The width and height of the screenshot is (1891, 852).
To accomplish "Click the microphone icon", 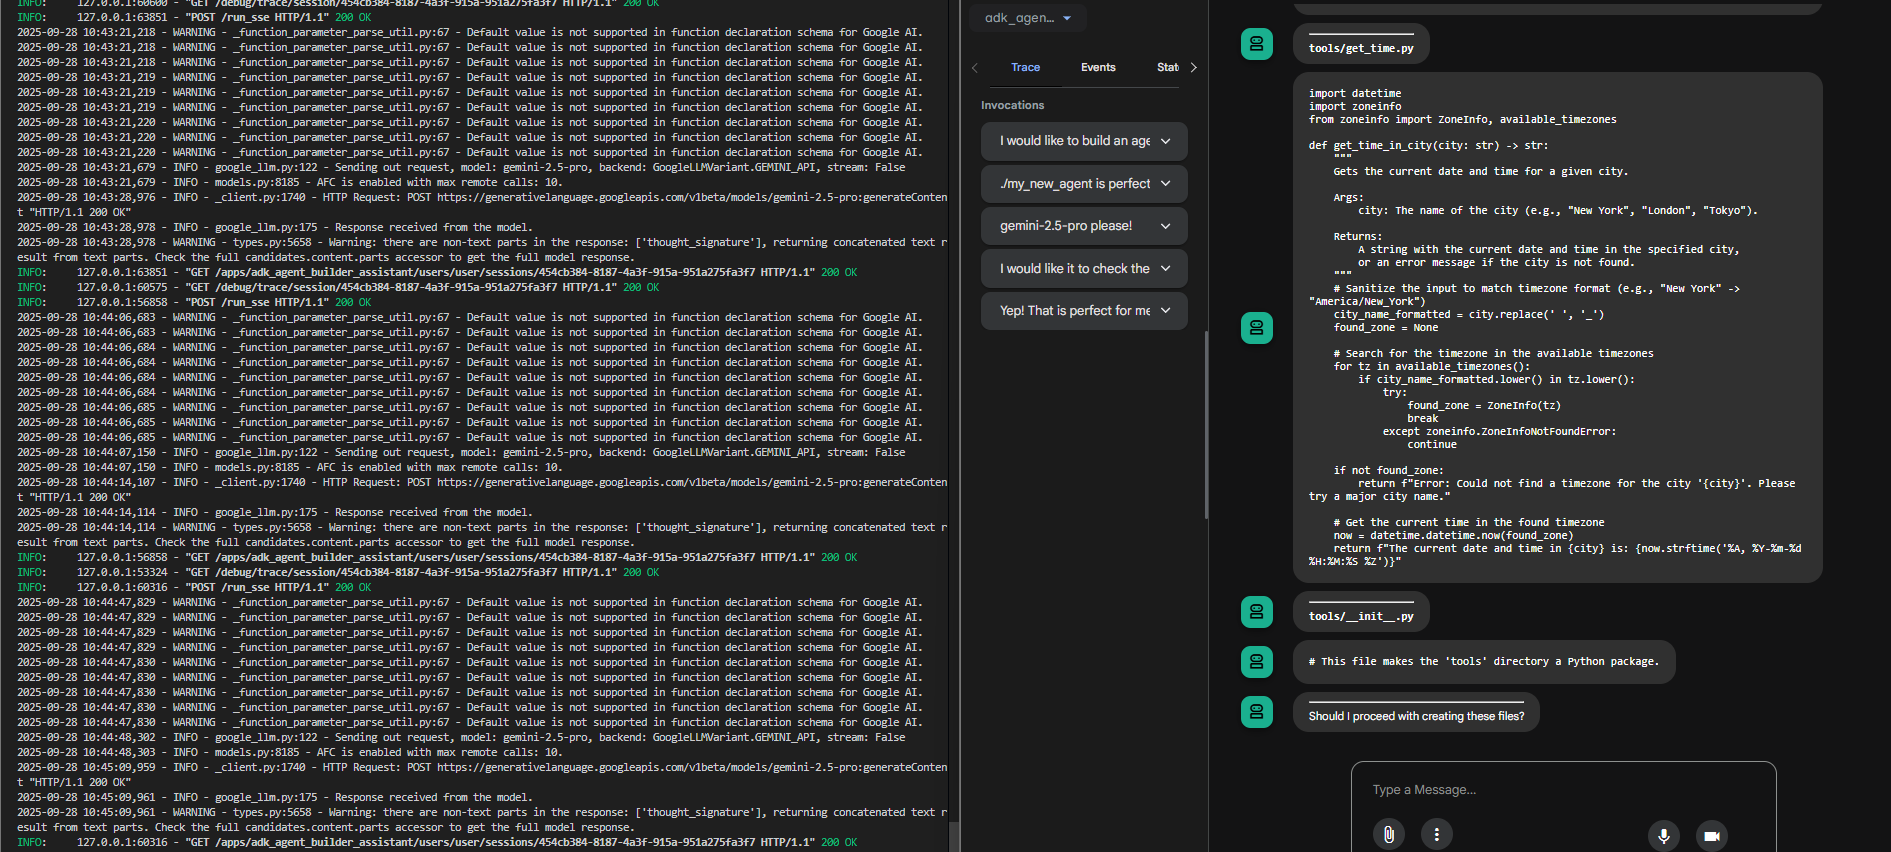I will (x=1664, y=835).
